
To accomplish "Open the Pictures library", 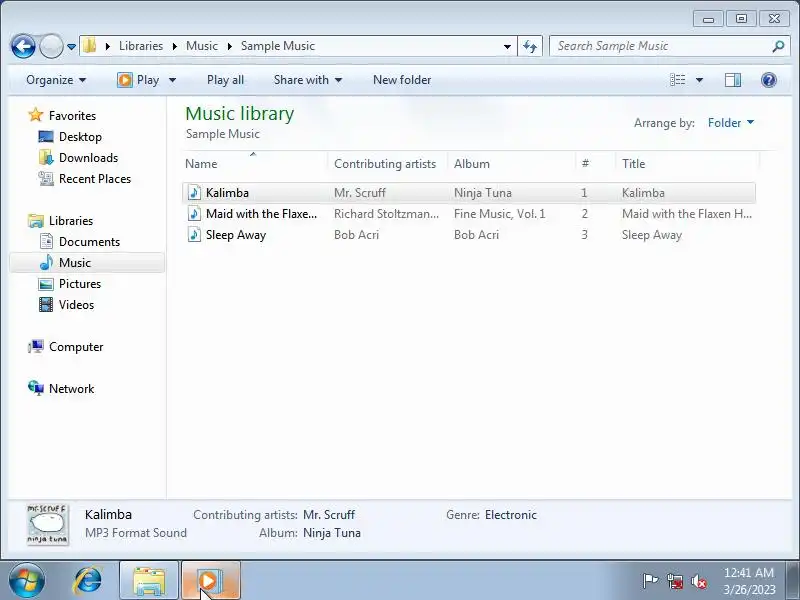I will pos(80,284).
